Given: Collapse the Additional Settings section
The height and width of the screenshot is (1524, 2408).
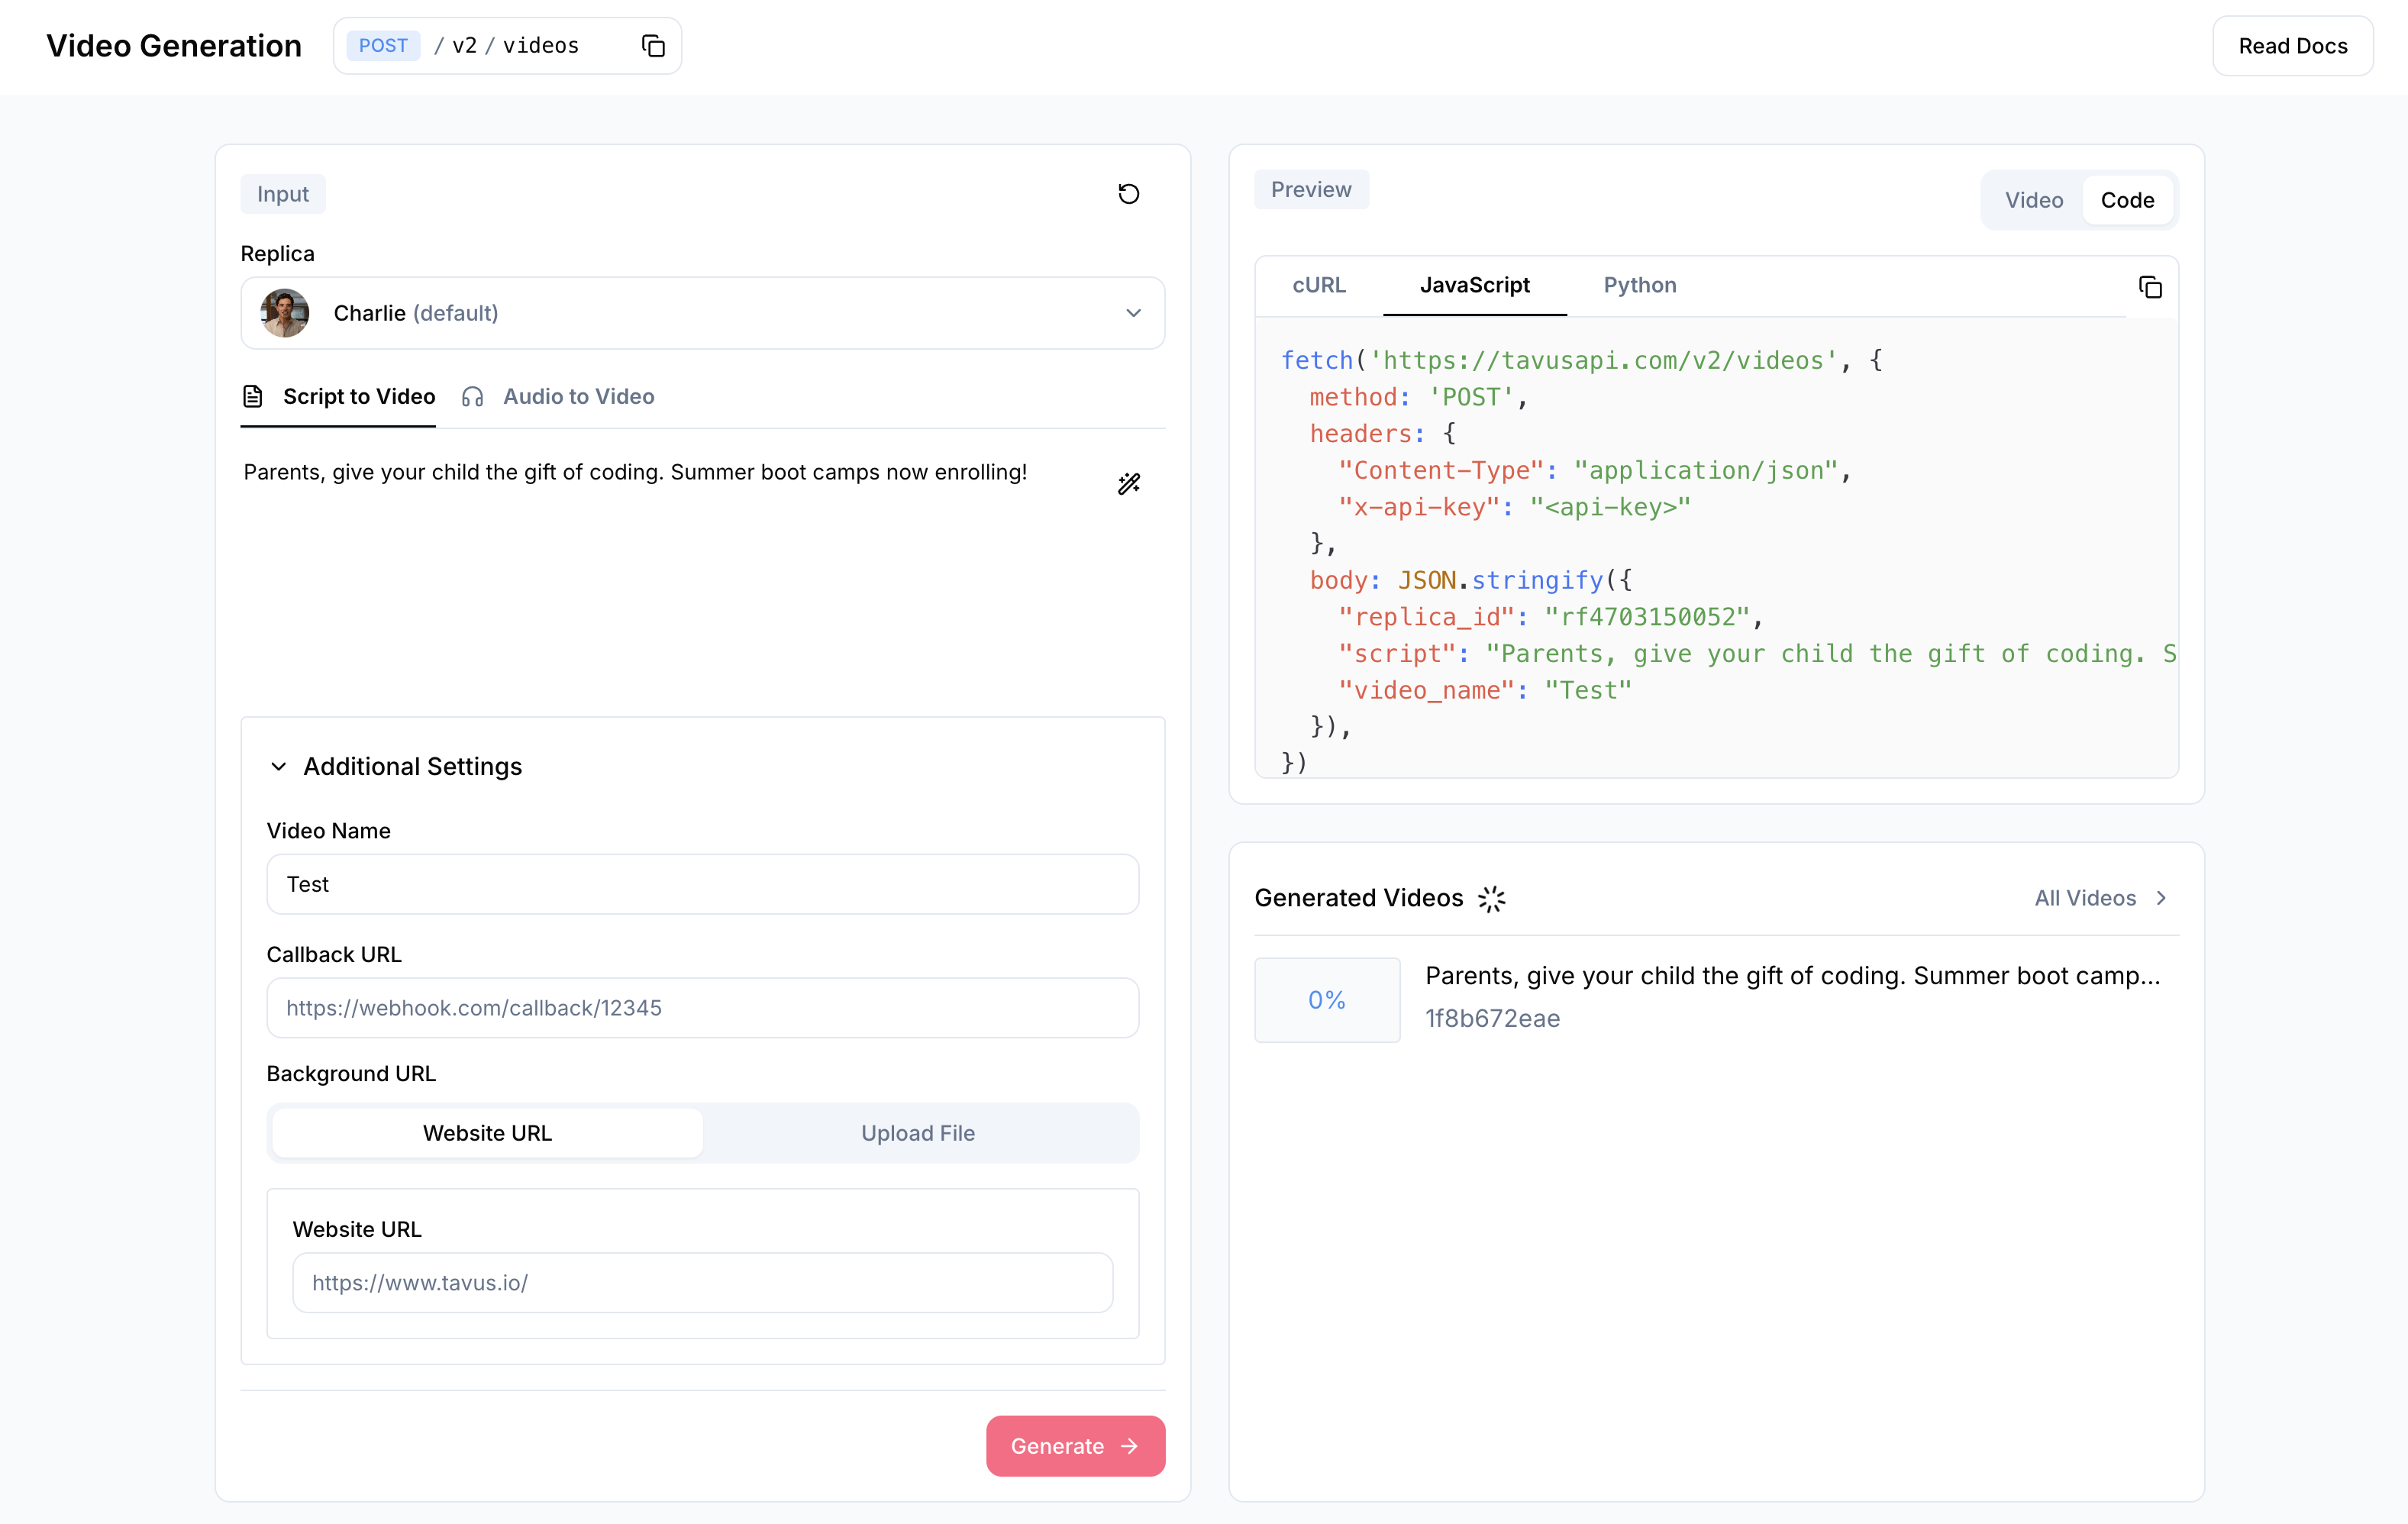Looking at the screenshot, I should click(x=279, y=767).
